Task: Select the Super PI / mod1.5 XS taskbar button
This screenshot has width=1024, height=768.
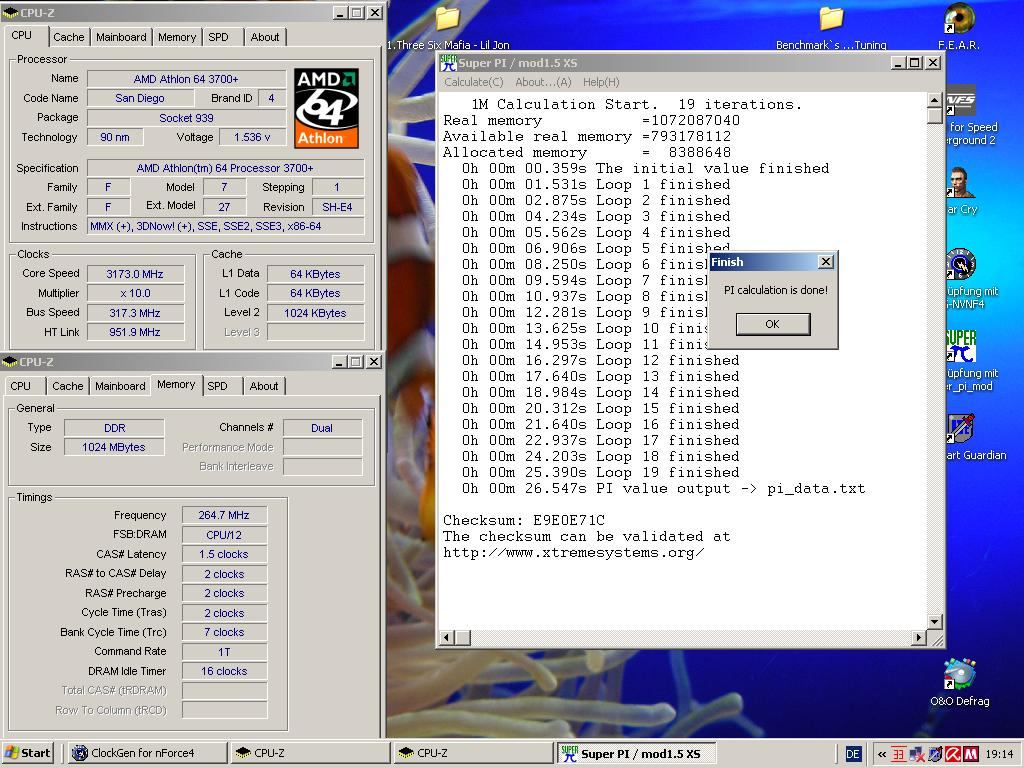Action: (637, 753)
